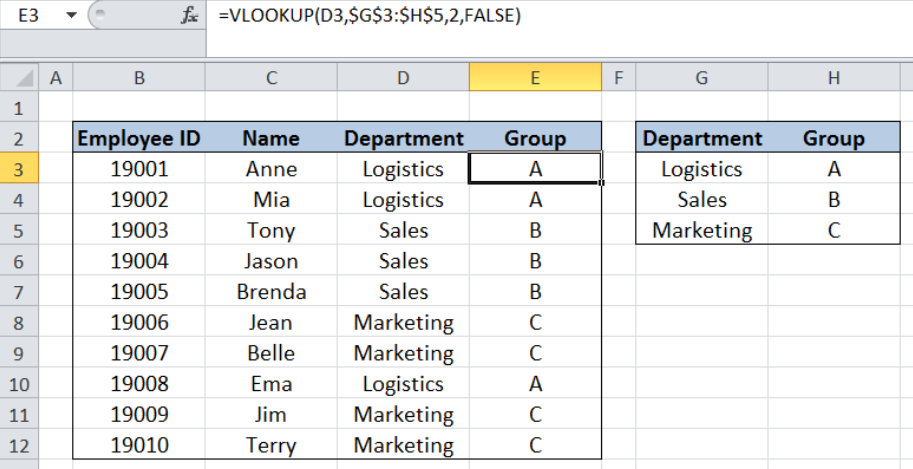Click the fx insert function icon
The image size is (913, 469).
pyautogui.click(x=189, y=15)
